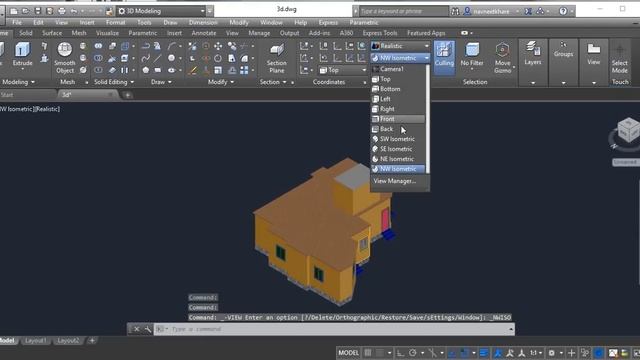
Task: Open the Dimension menu
Action: coord(203,22)
